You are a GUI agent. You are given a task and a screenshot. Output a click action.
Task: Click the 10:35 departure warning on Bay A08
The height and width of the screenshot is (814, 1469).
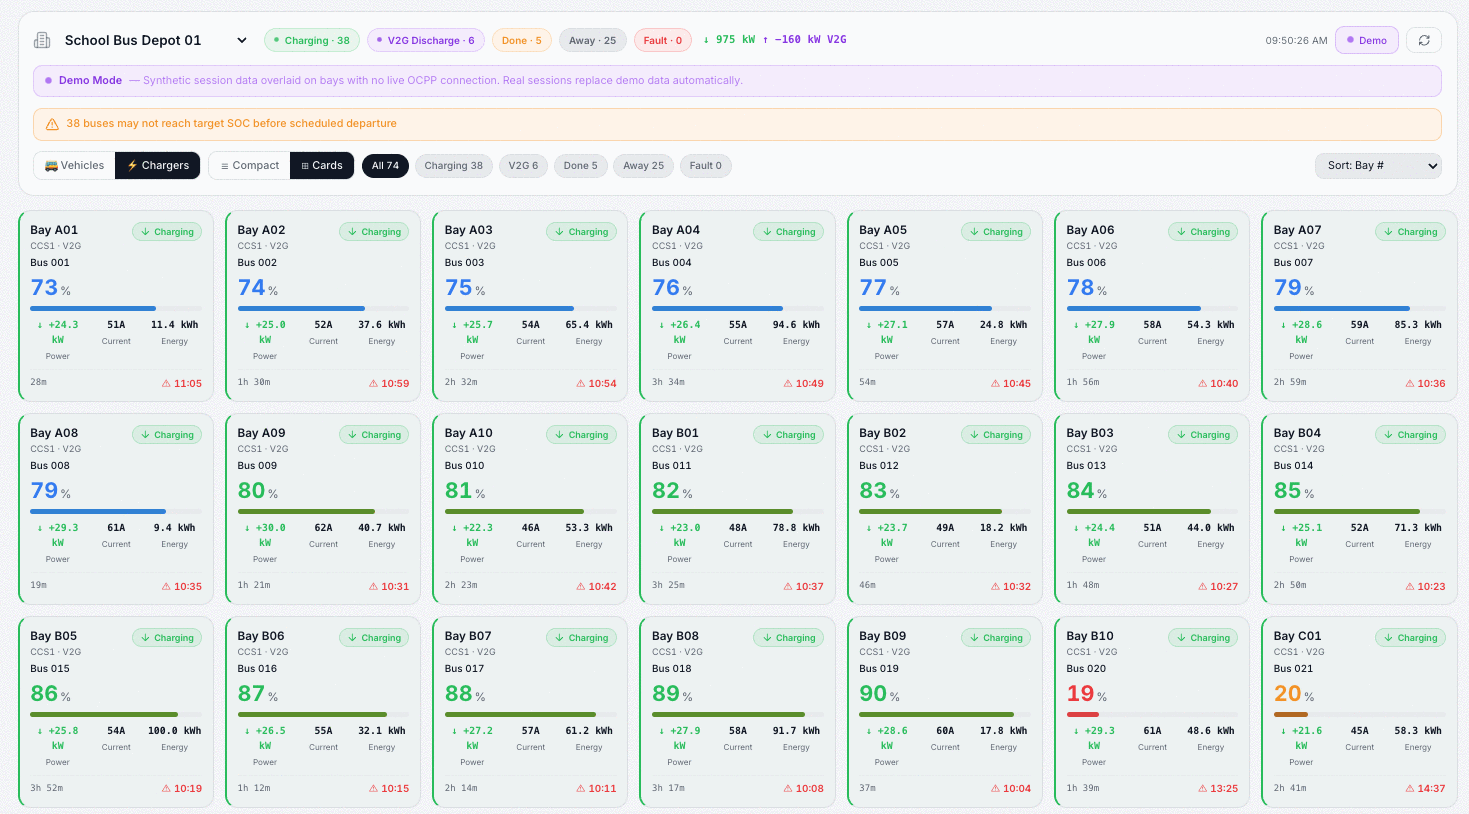(182, 586)
